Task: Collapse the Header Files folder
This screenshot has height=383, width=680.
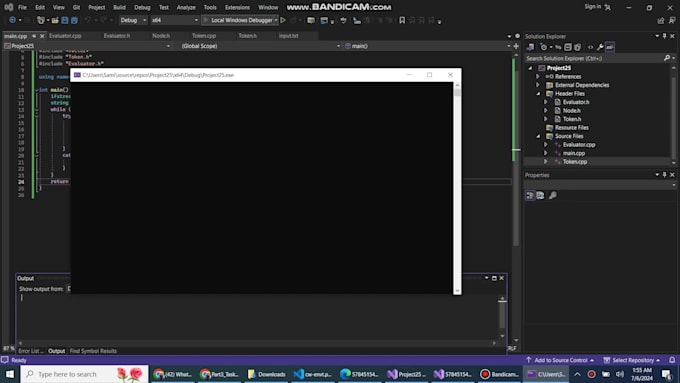Action: click(538, 94)
